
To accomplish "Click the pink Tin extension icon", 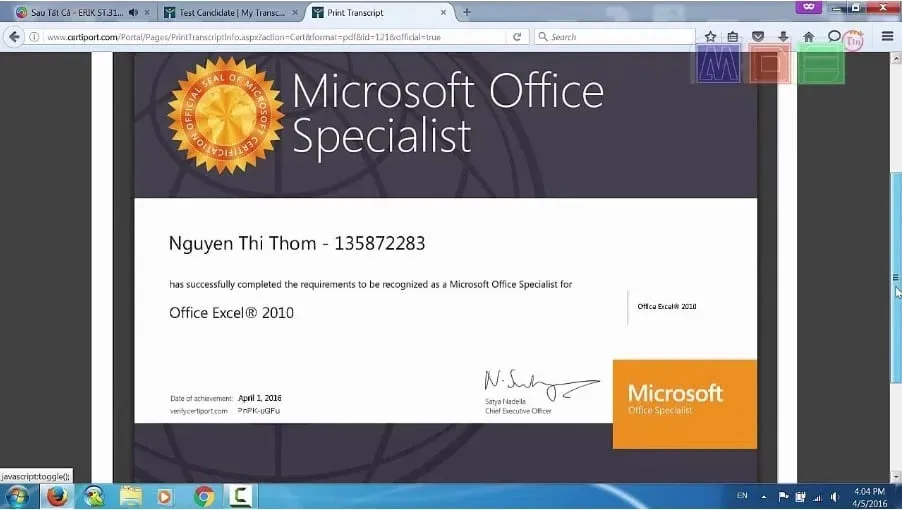I will click(x=854, y=40).
